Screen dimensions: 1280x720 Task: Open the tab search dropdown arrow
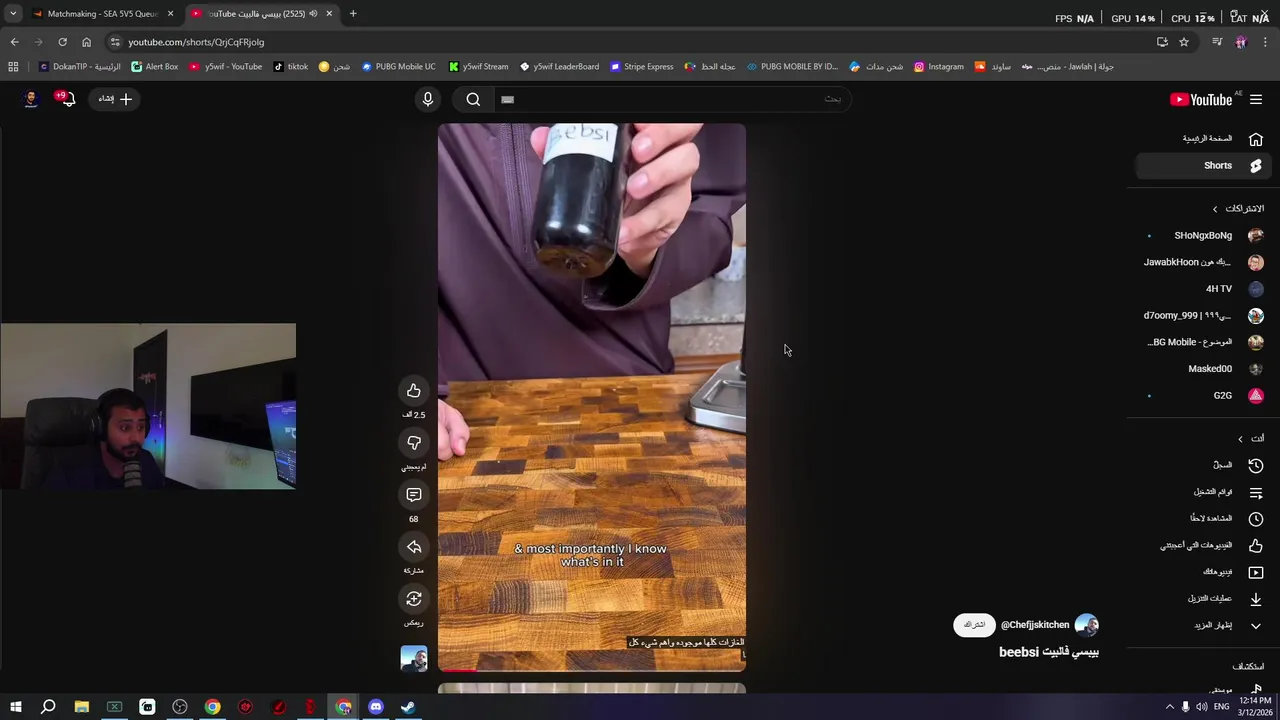[x=13, y=14]
